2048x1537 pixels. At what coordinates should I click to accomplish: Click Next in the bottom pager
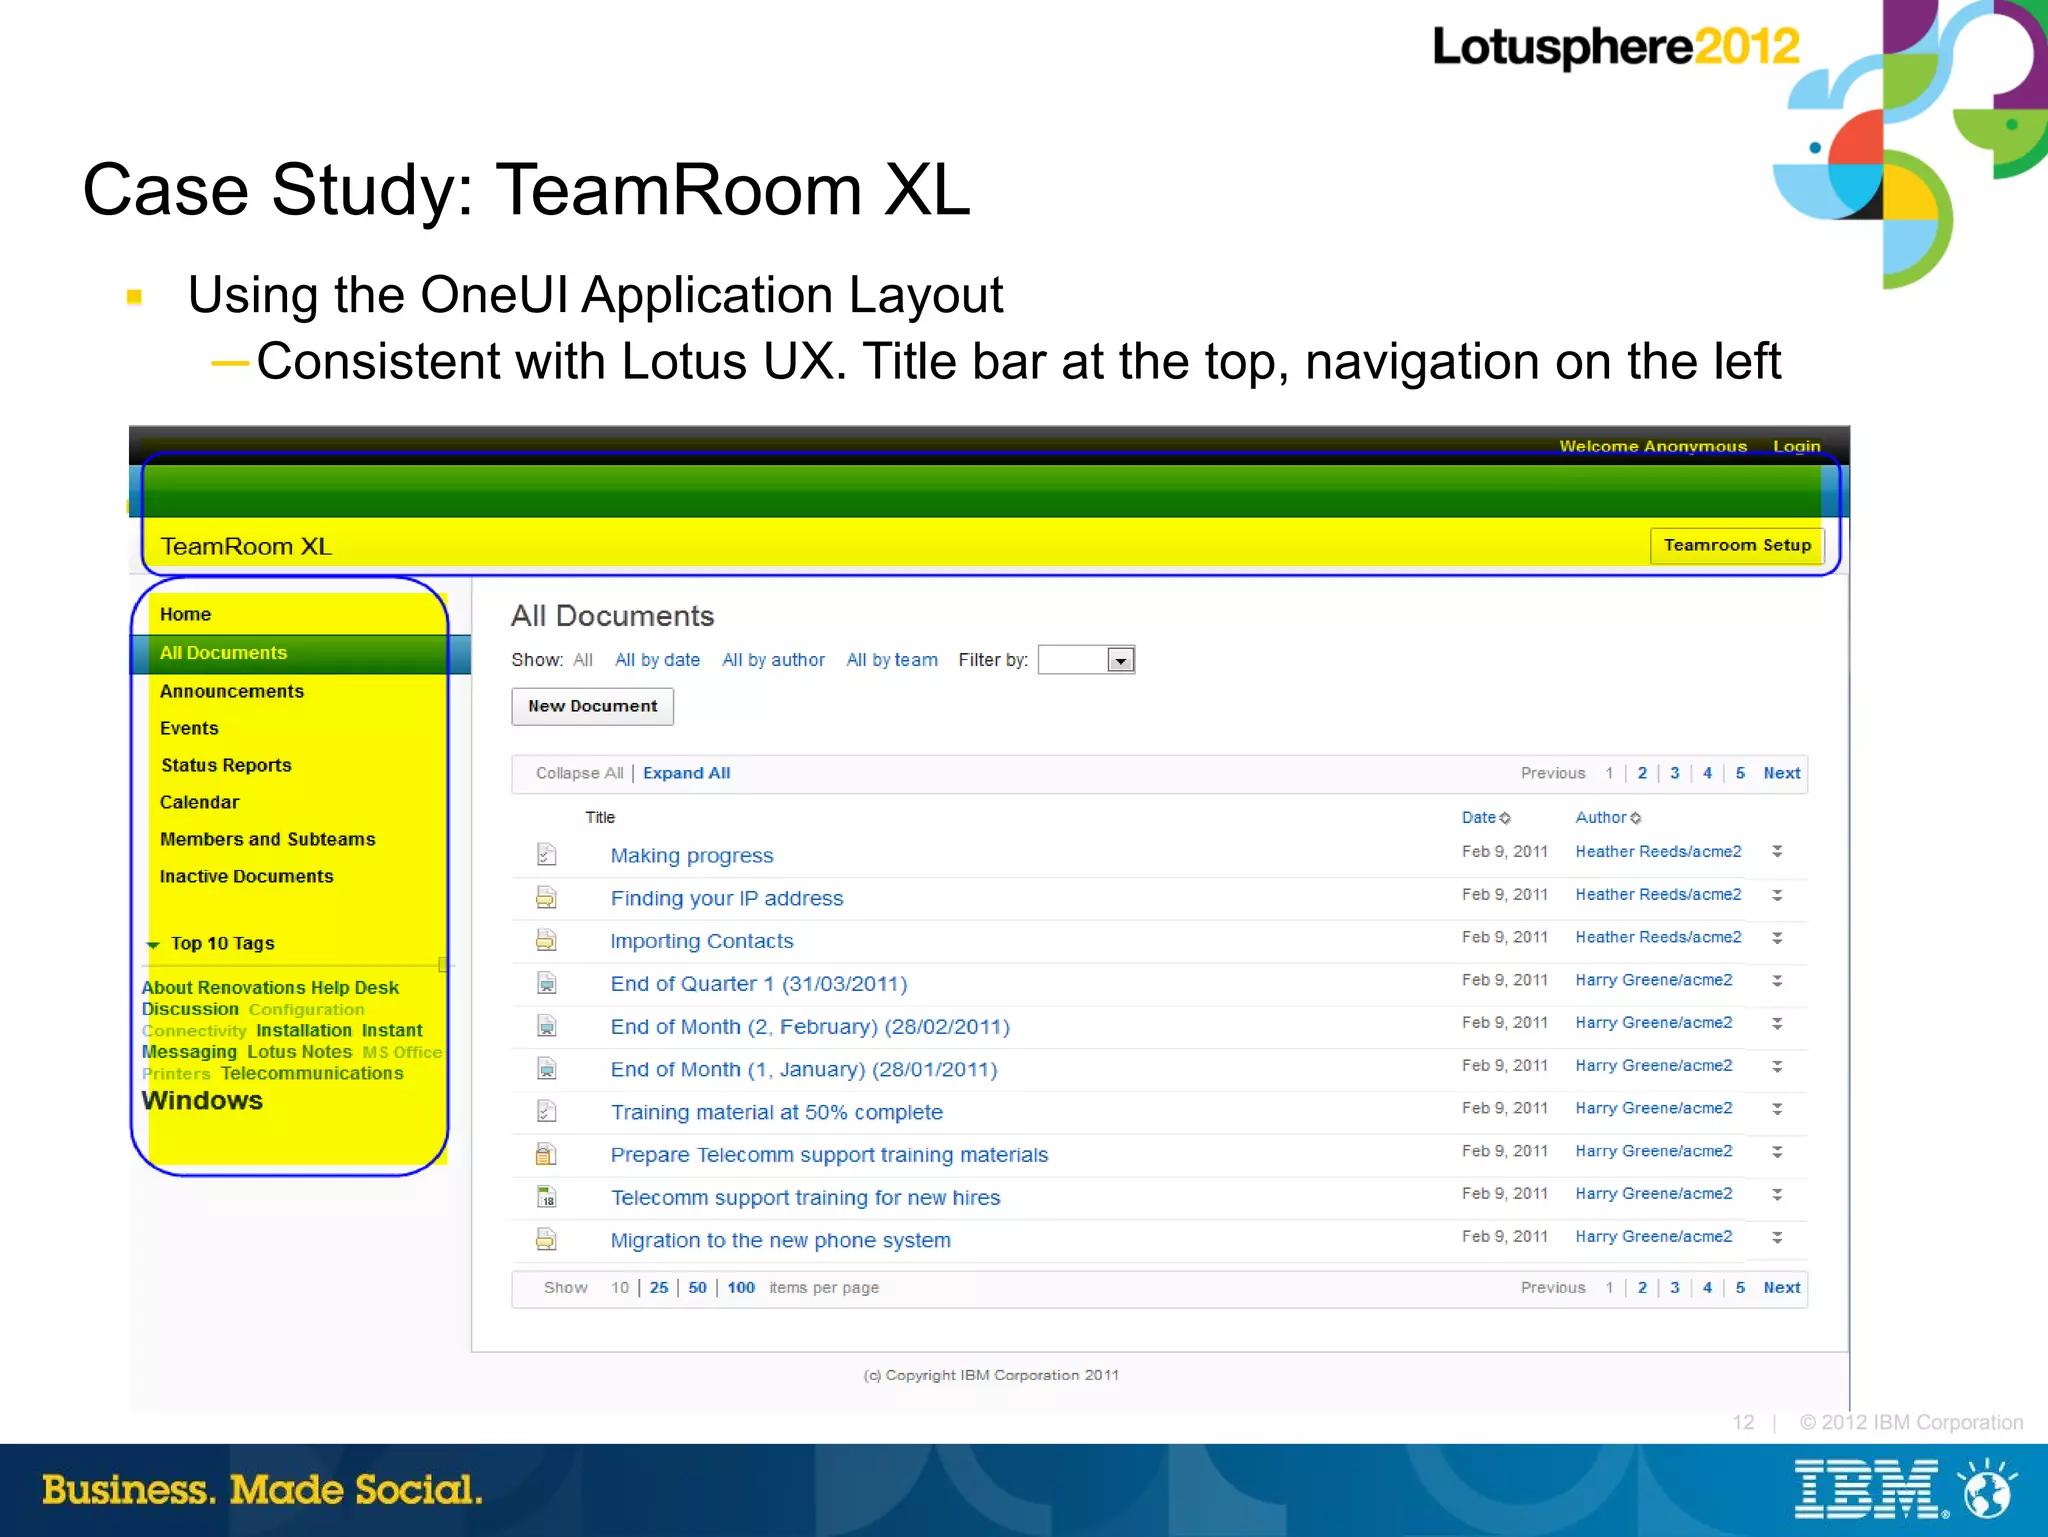click(1781, 1288)
